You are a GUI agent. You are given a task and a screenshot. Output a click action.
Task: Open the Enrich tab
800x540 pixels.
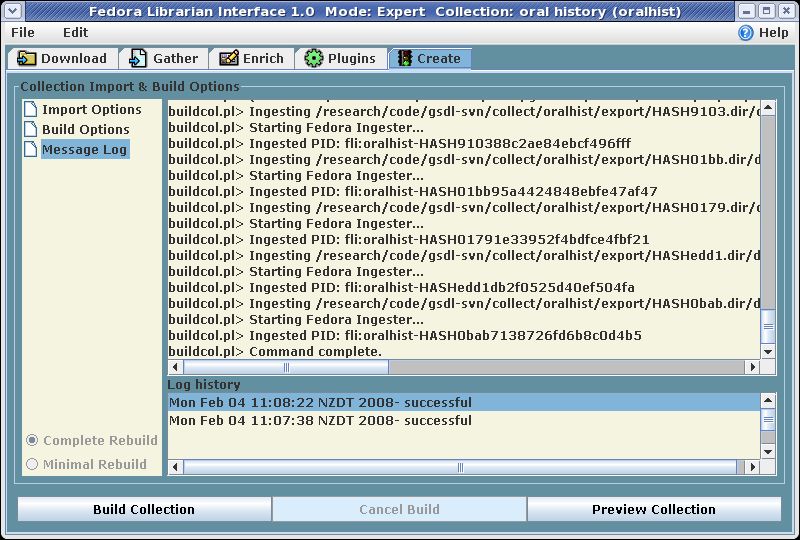(251, 59)
